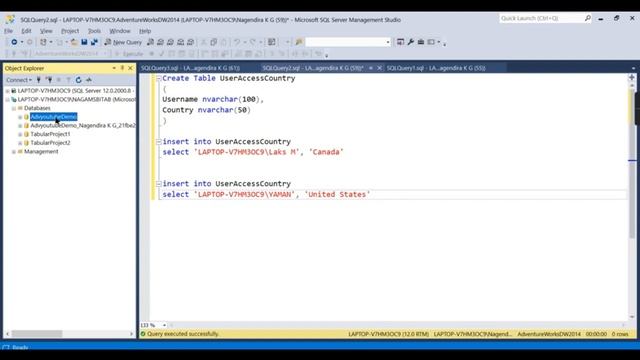This screenshot has height=360, width=640.
Task: Open the find combo box in toolbar
Action: point(388,42)
